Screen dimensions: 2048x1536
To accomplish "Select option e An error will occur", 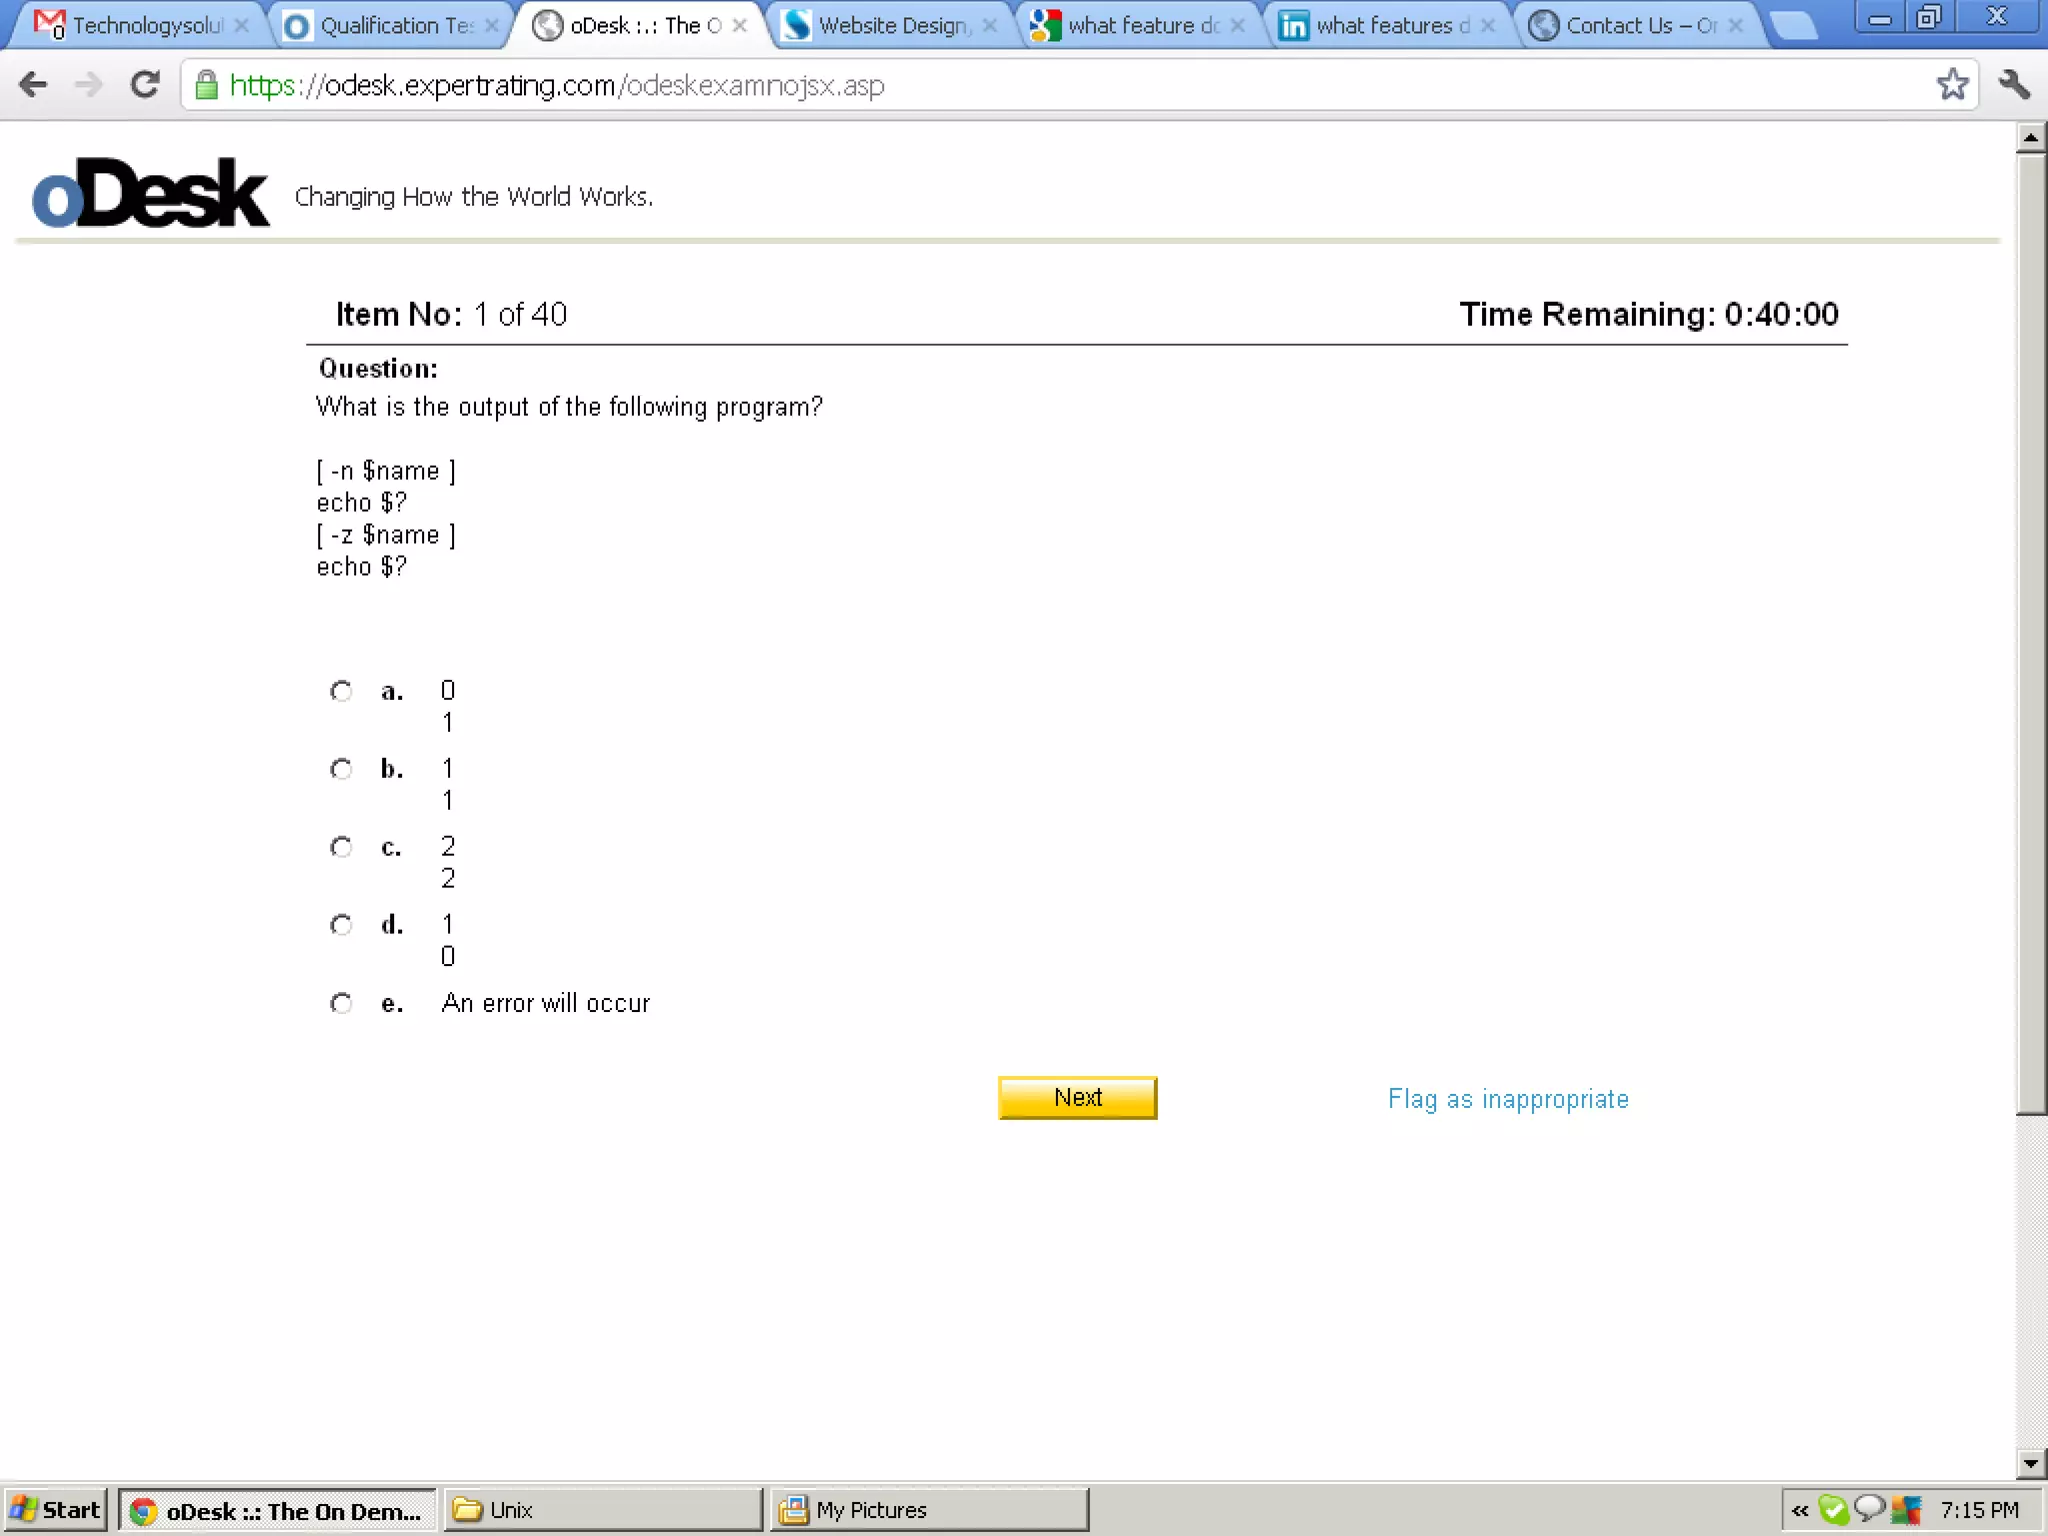I will [341, 1003].
